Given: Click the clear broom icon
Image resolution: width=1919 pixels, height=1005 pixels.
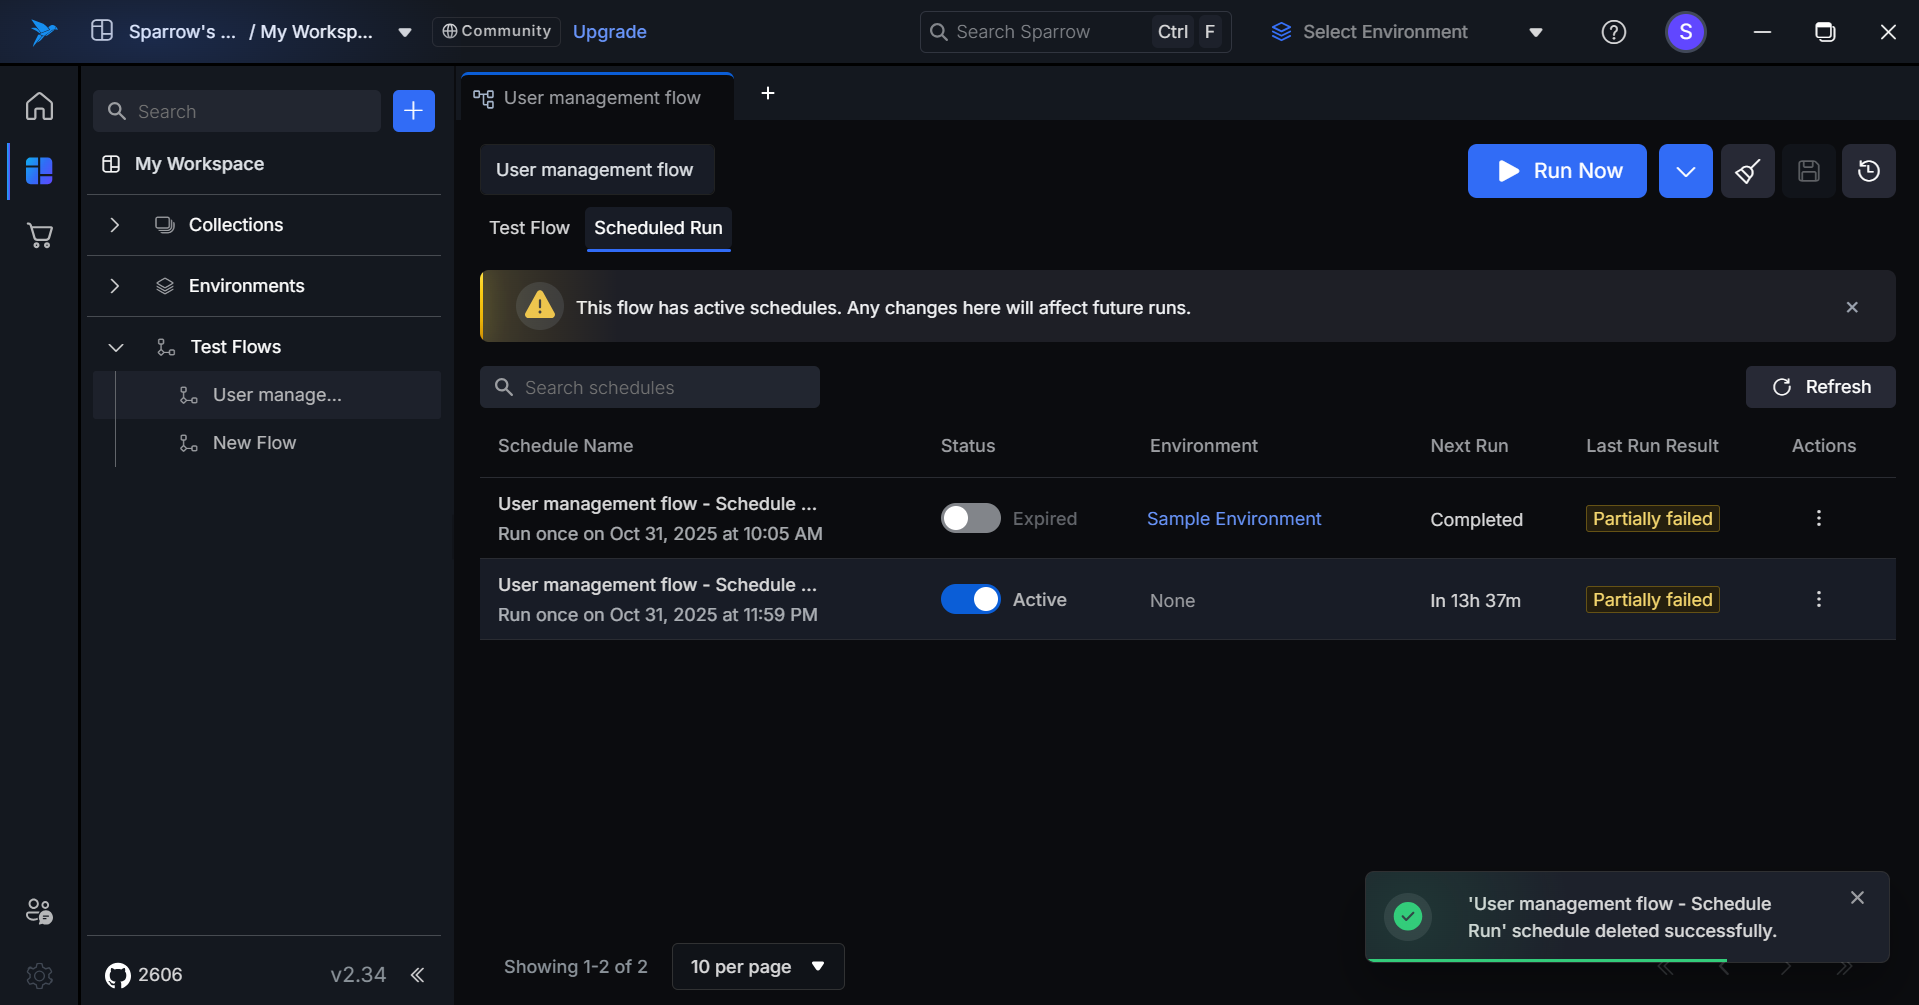Looking at the screenshot, I should click(1747, 171).
